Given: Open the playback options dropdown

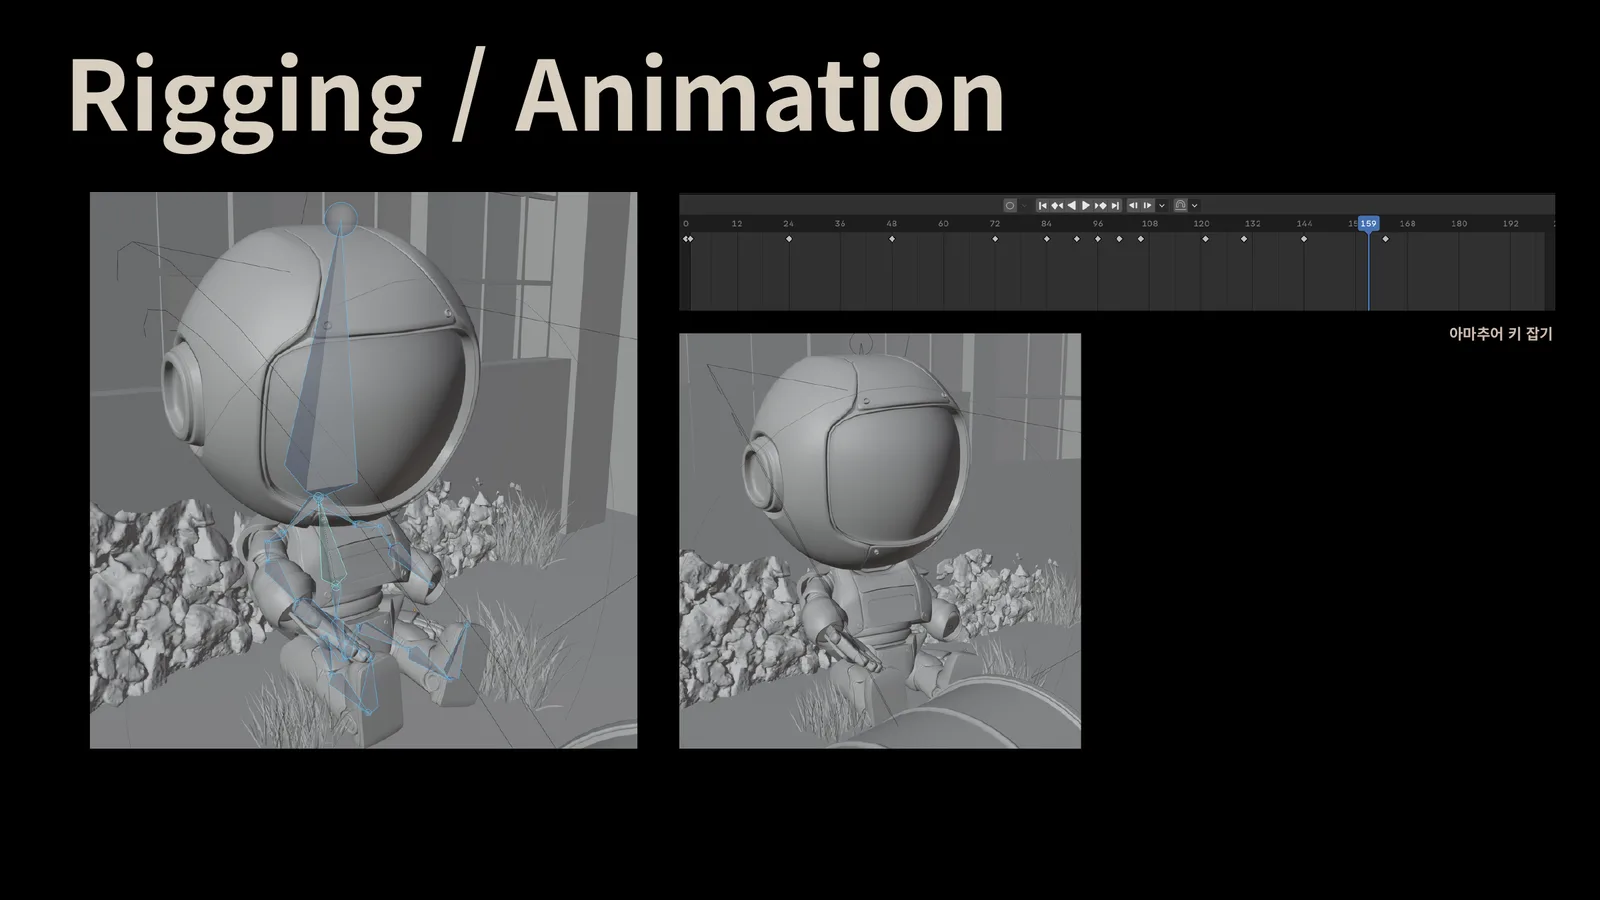Looking at the screenshot, I should point(1162,205).
